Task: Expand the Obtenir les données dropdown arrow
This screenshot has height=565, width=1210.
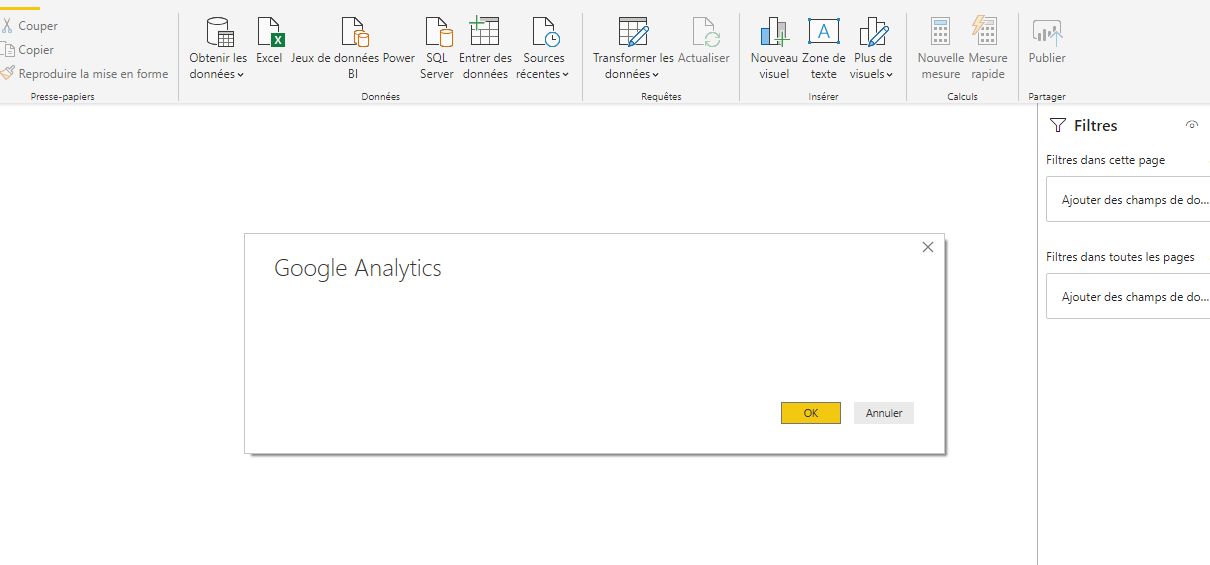Action: point(241,75)
